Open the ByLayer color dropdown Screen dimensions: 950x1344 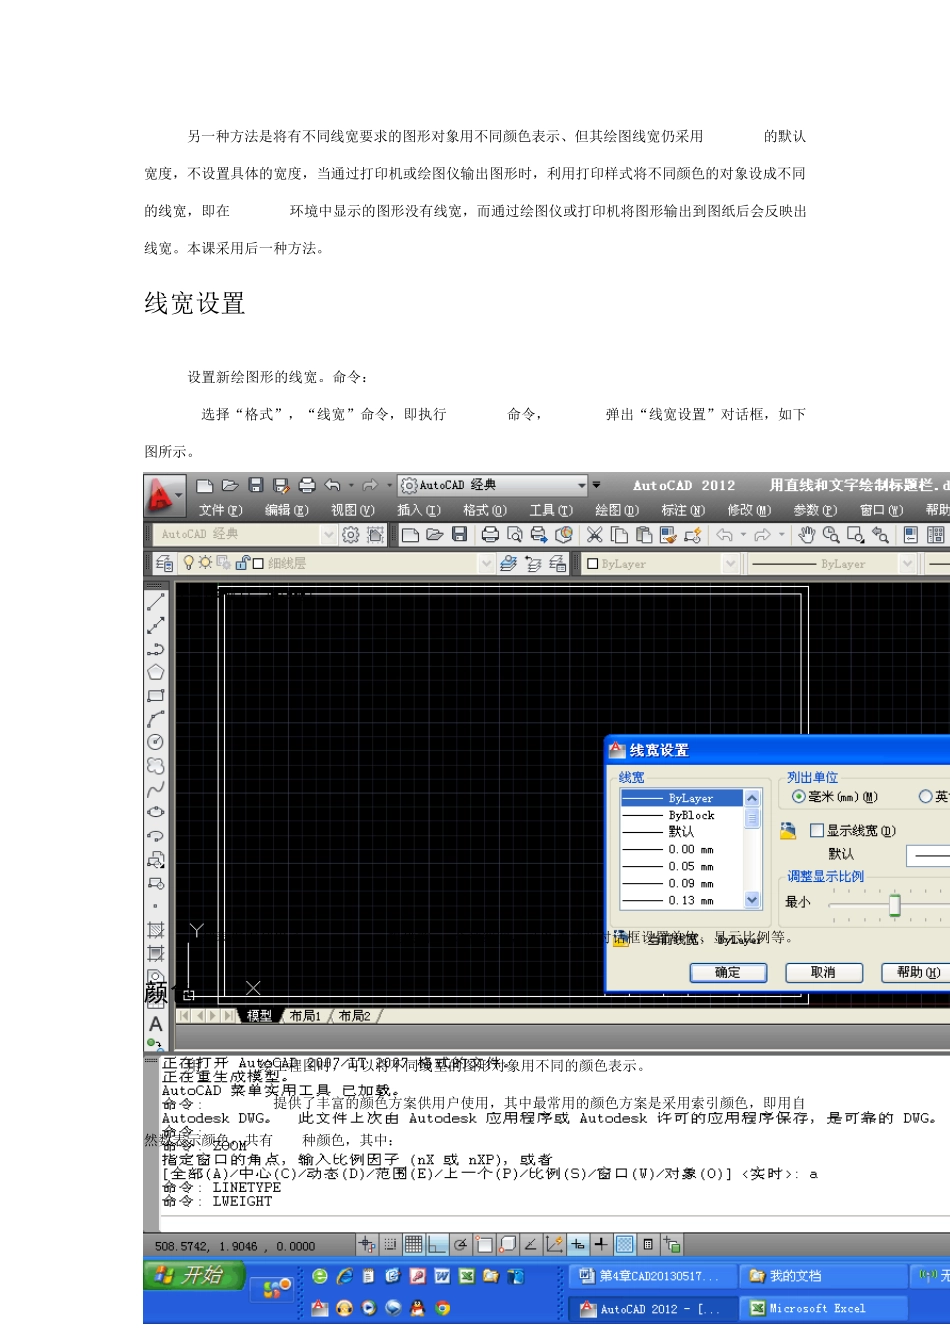point(731,564)
